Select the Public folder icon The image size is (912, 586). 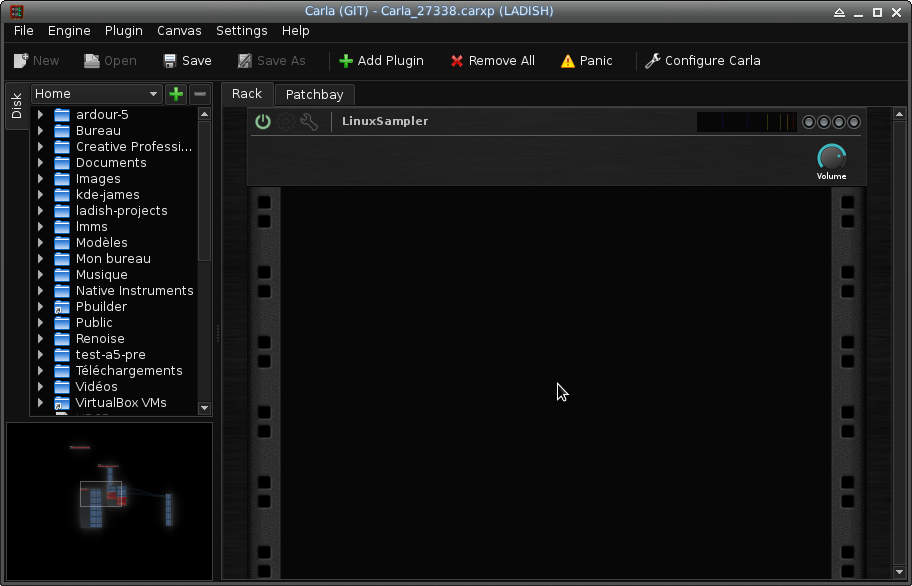pos(62,323)
